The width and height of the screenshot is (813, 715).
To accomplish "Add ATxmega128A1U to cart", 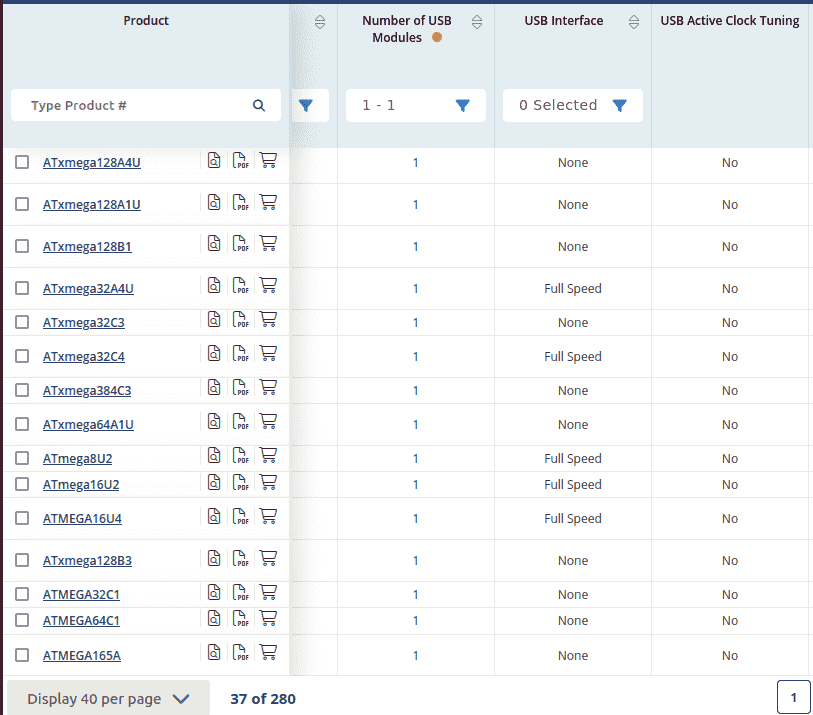I will coord(268,202).
